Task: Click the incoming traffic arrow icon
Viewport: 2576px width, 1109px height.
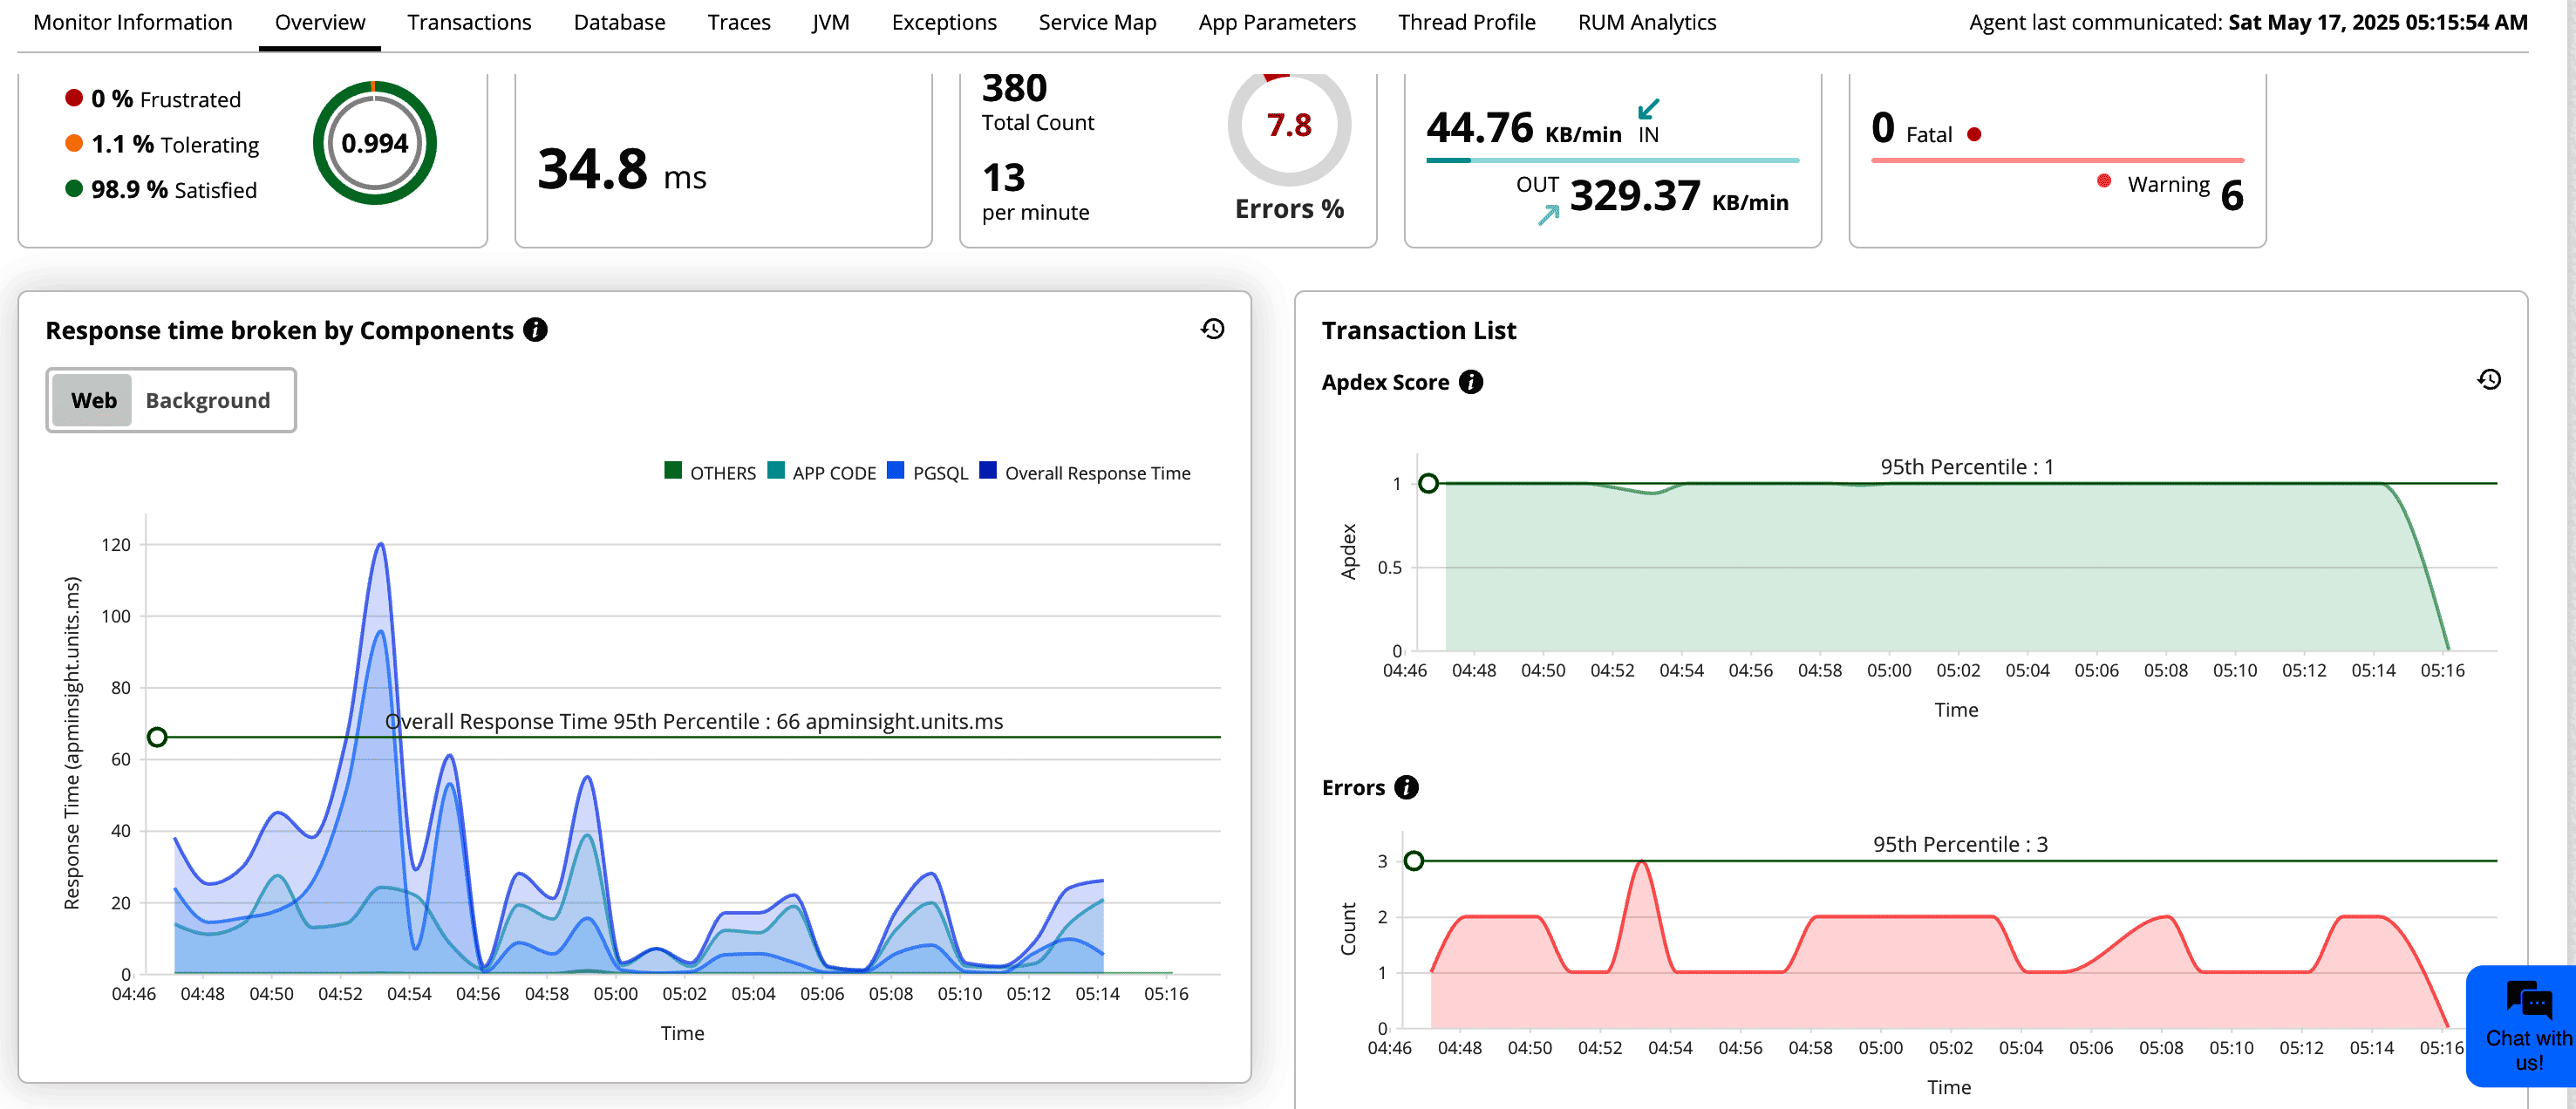Action: pos(1648,108)
